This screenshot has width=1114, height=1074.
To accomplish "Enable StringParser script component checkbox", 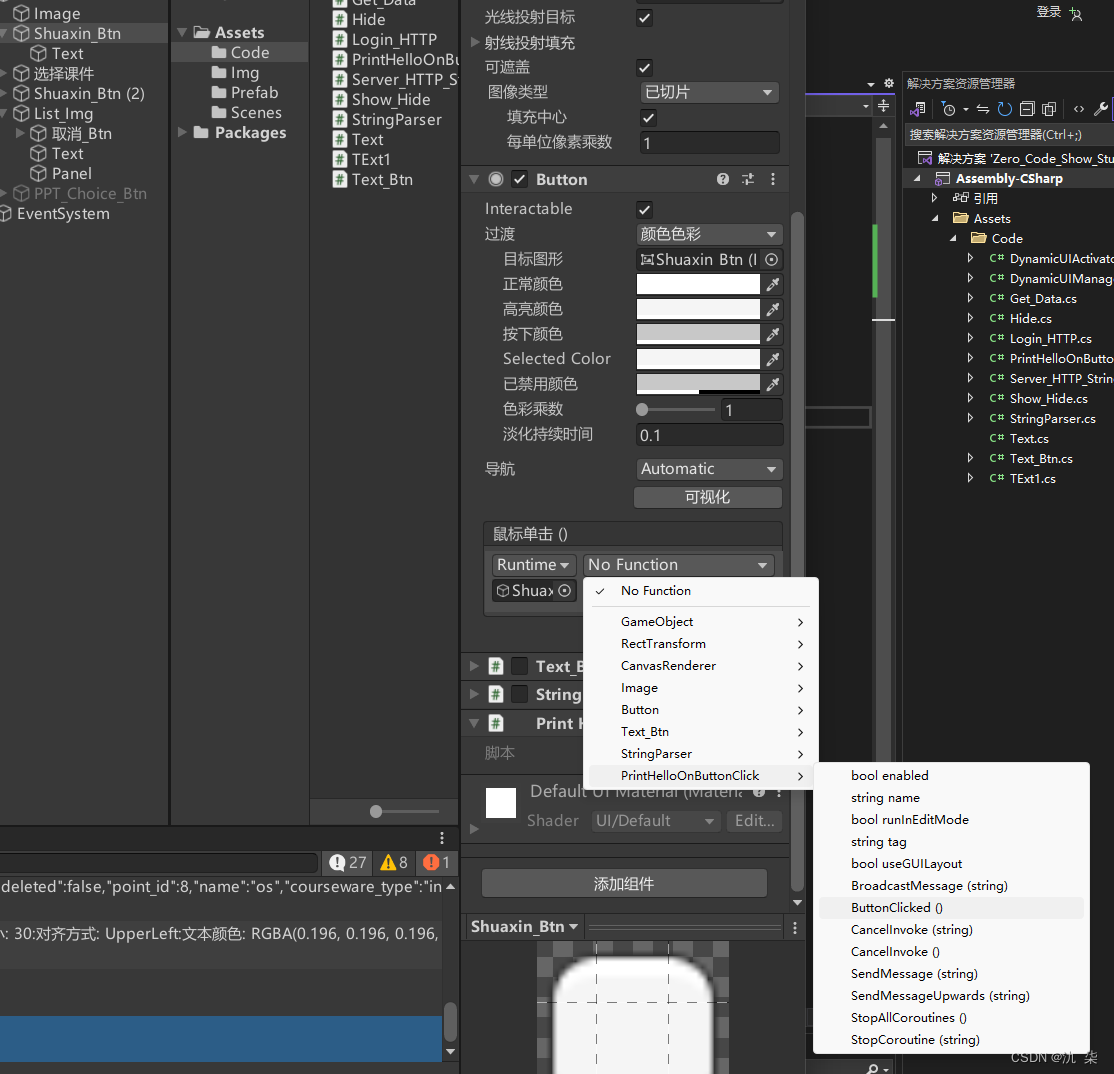I will 520,694.
